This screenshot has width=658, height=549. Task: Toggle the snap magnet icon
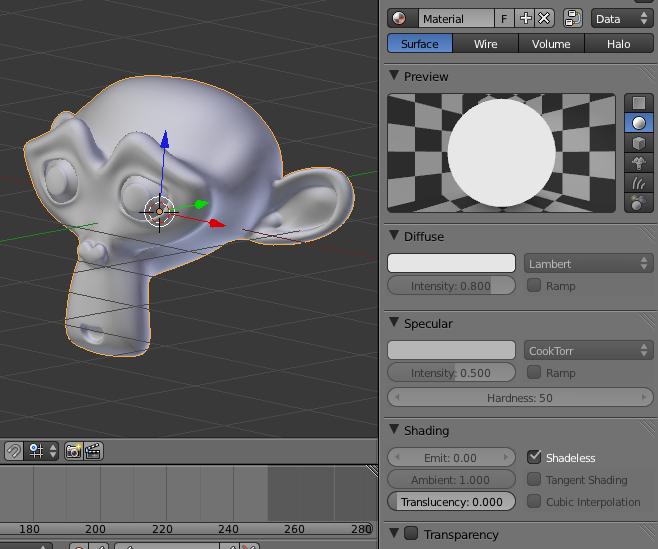click(x=14, y=451)
